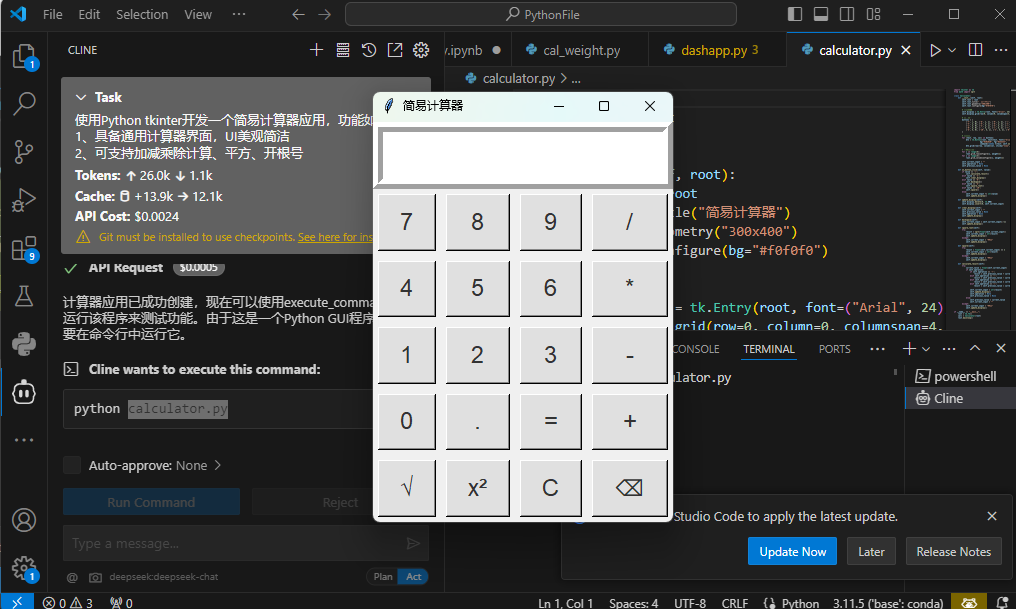Switch Cline to Act mode
1016x609 pixels.
[x=413, y=577]
